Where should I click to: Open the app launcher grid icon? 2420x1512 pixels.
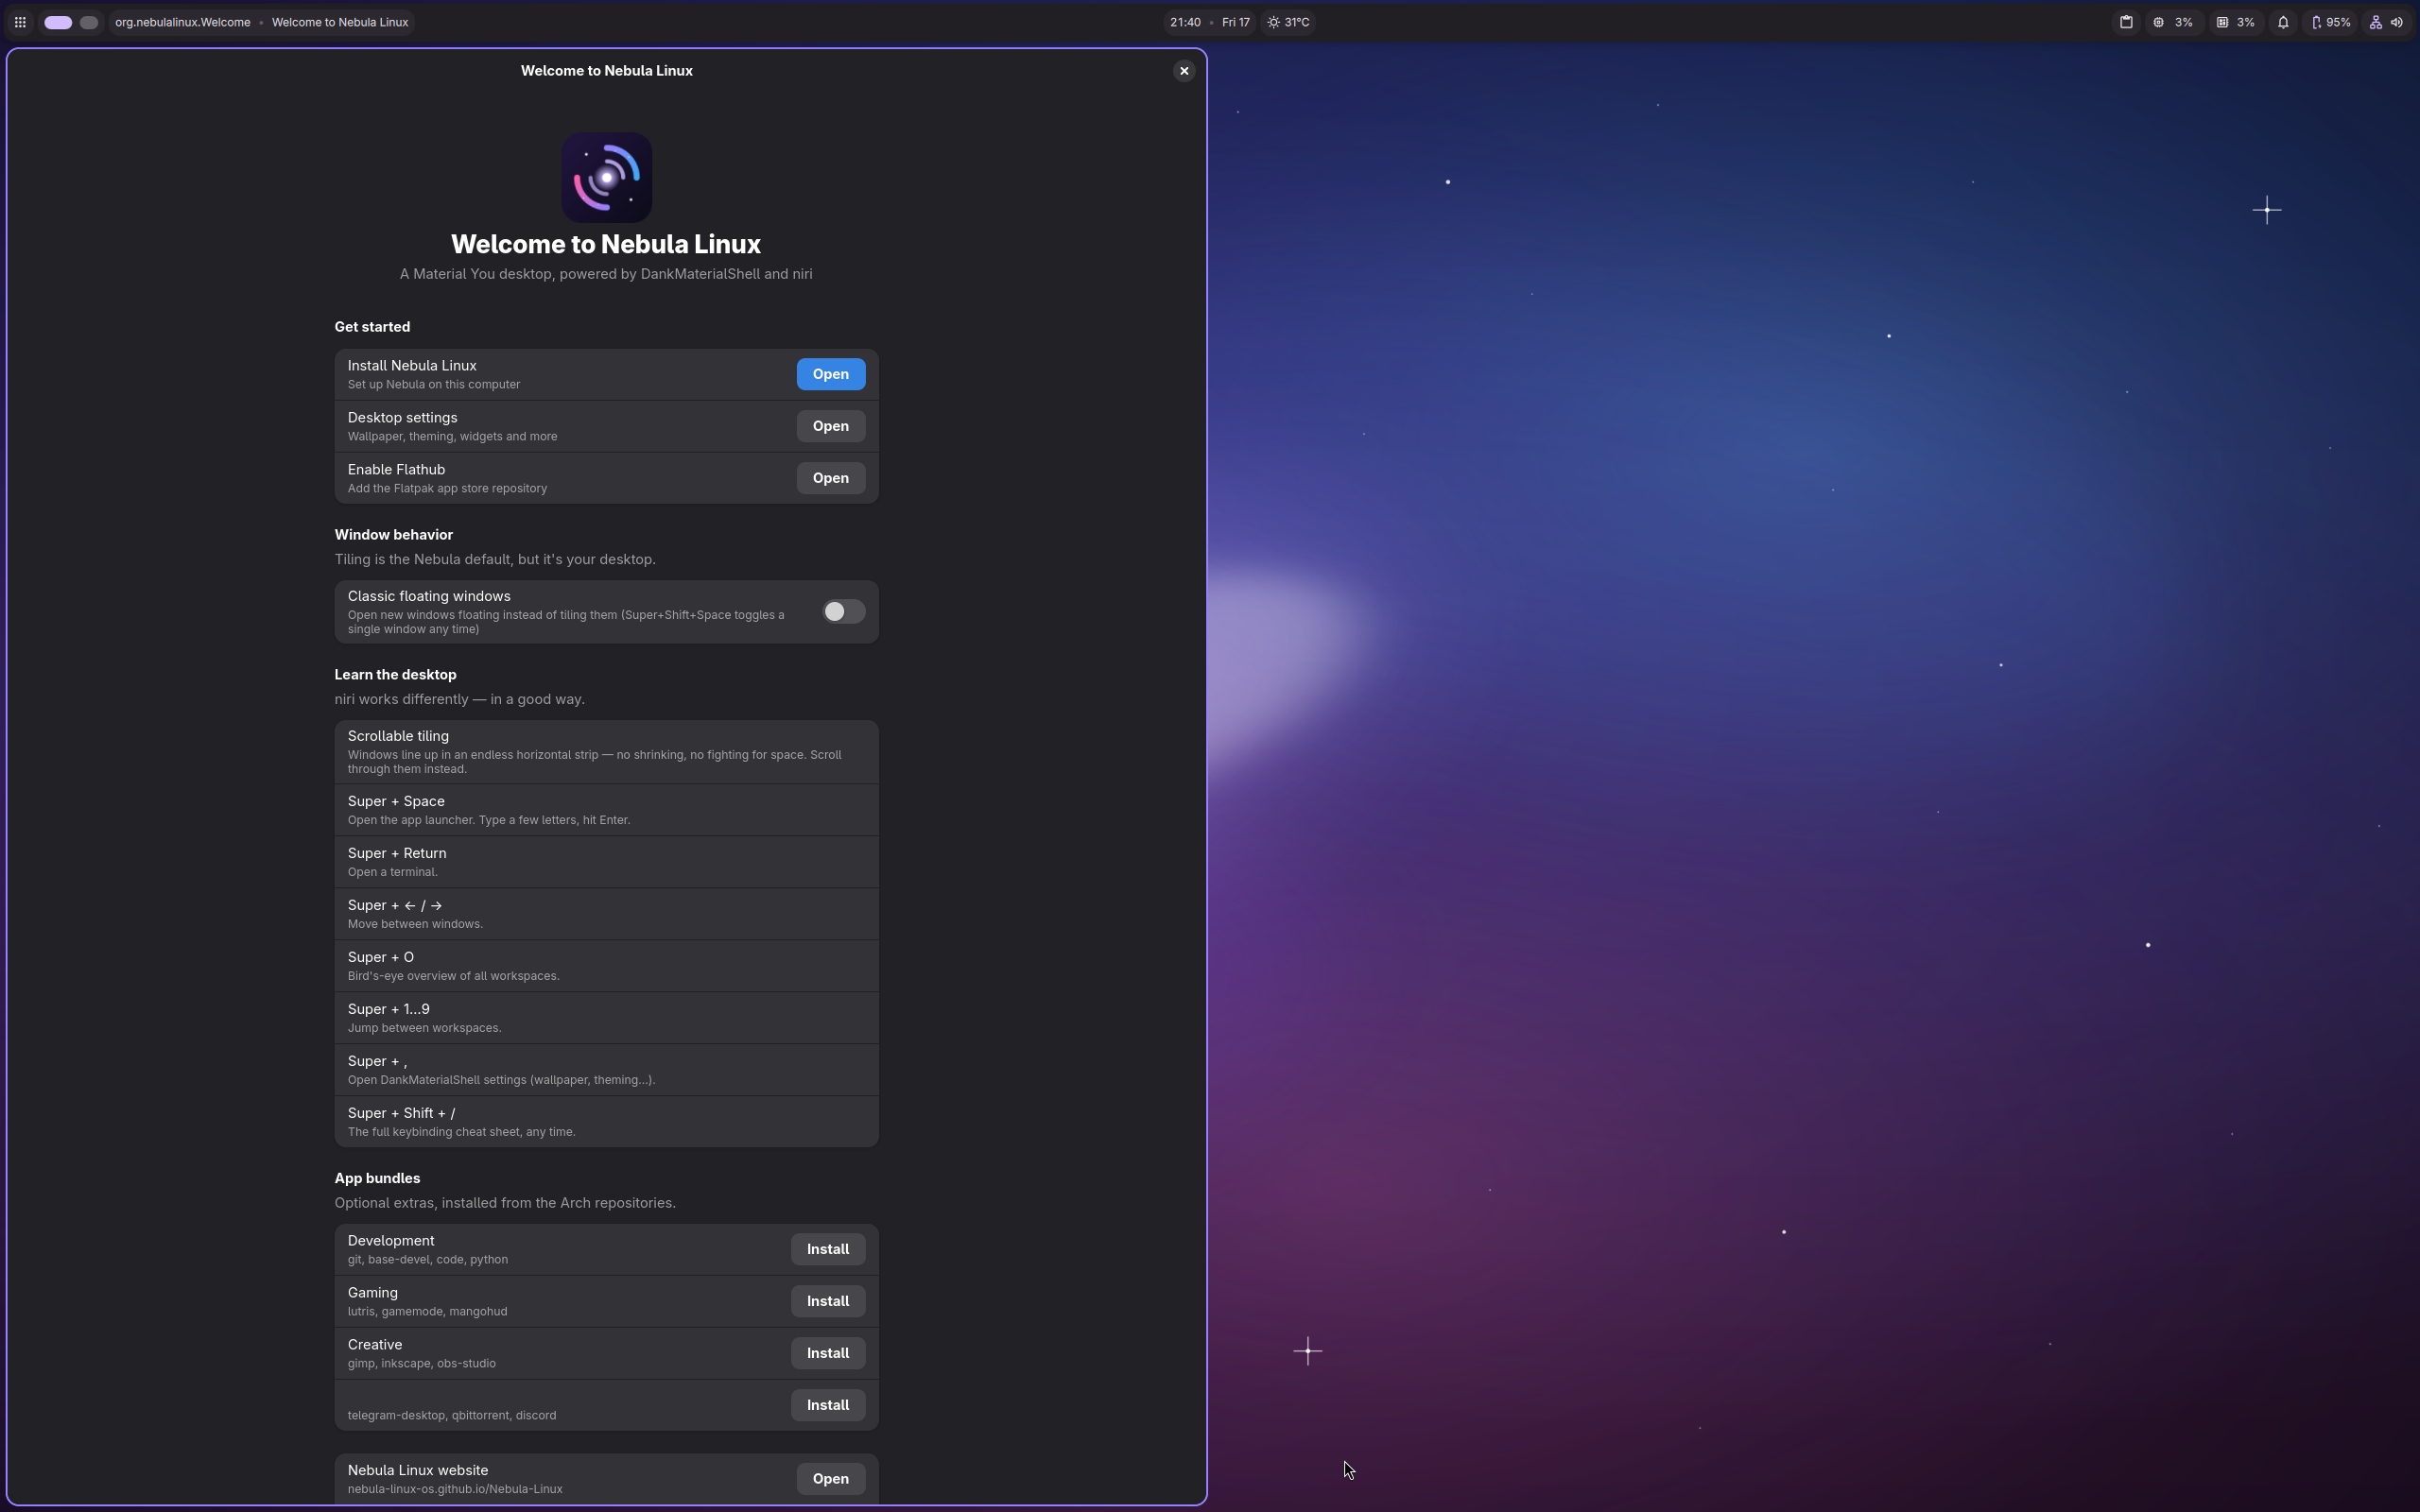coord(20,22)
